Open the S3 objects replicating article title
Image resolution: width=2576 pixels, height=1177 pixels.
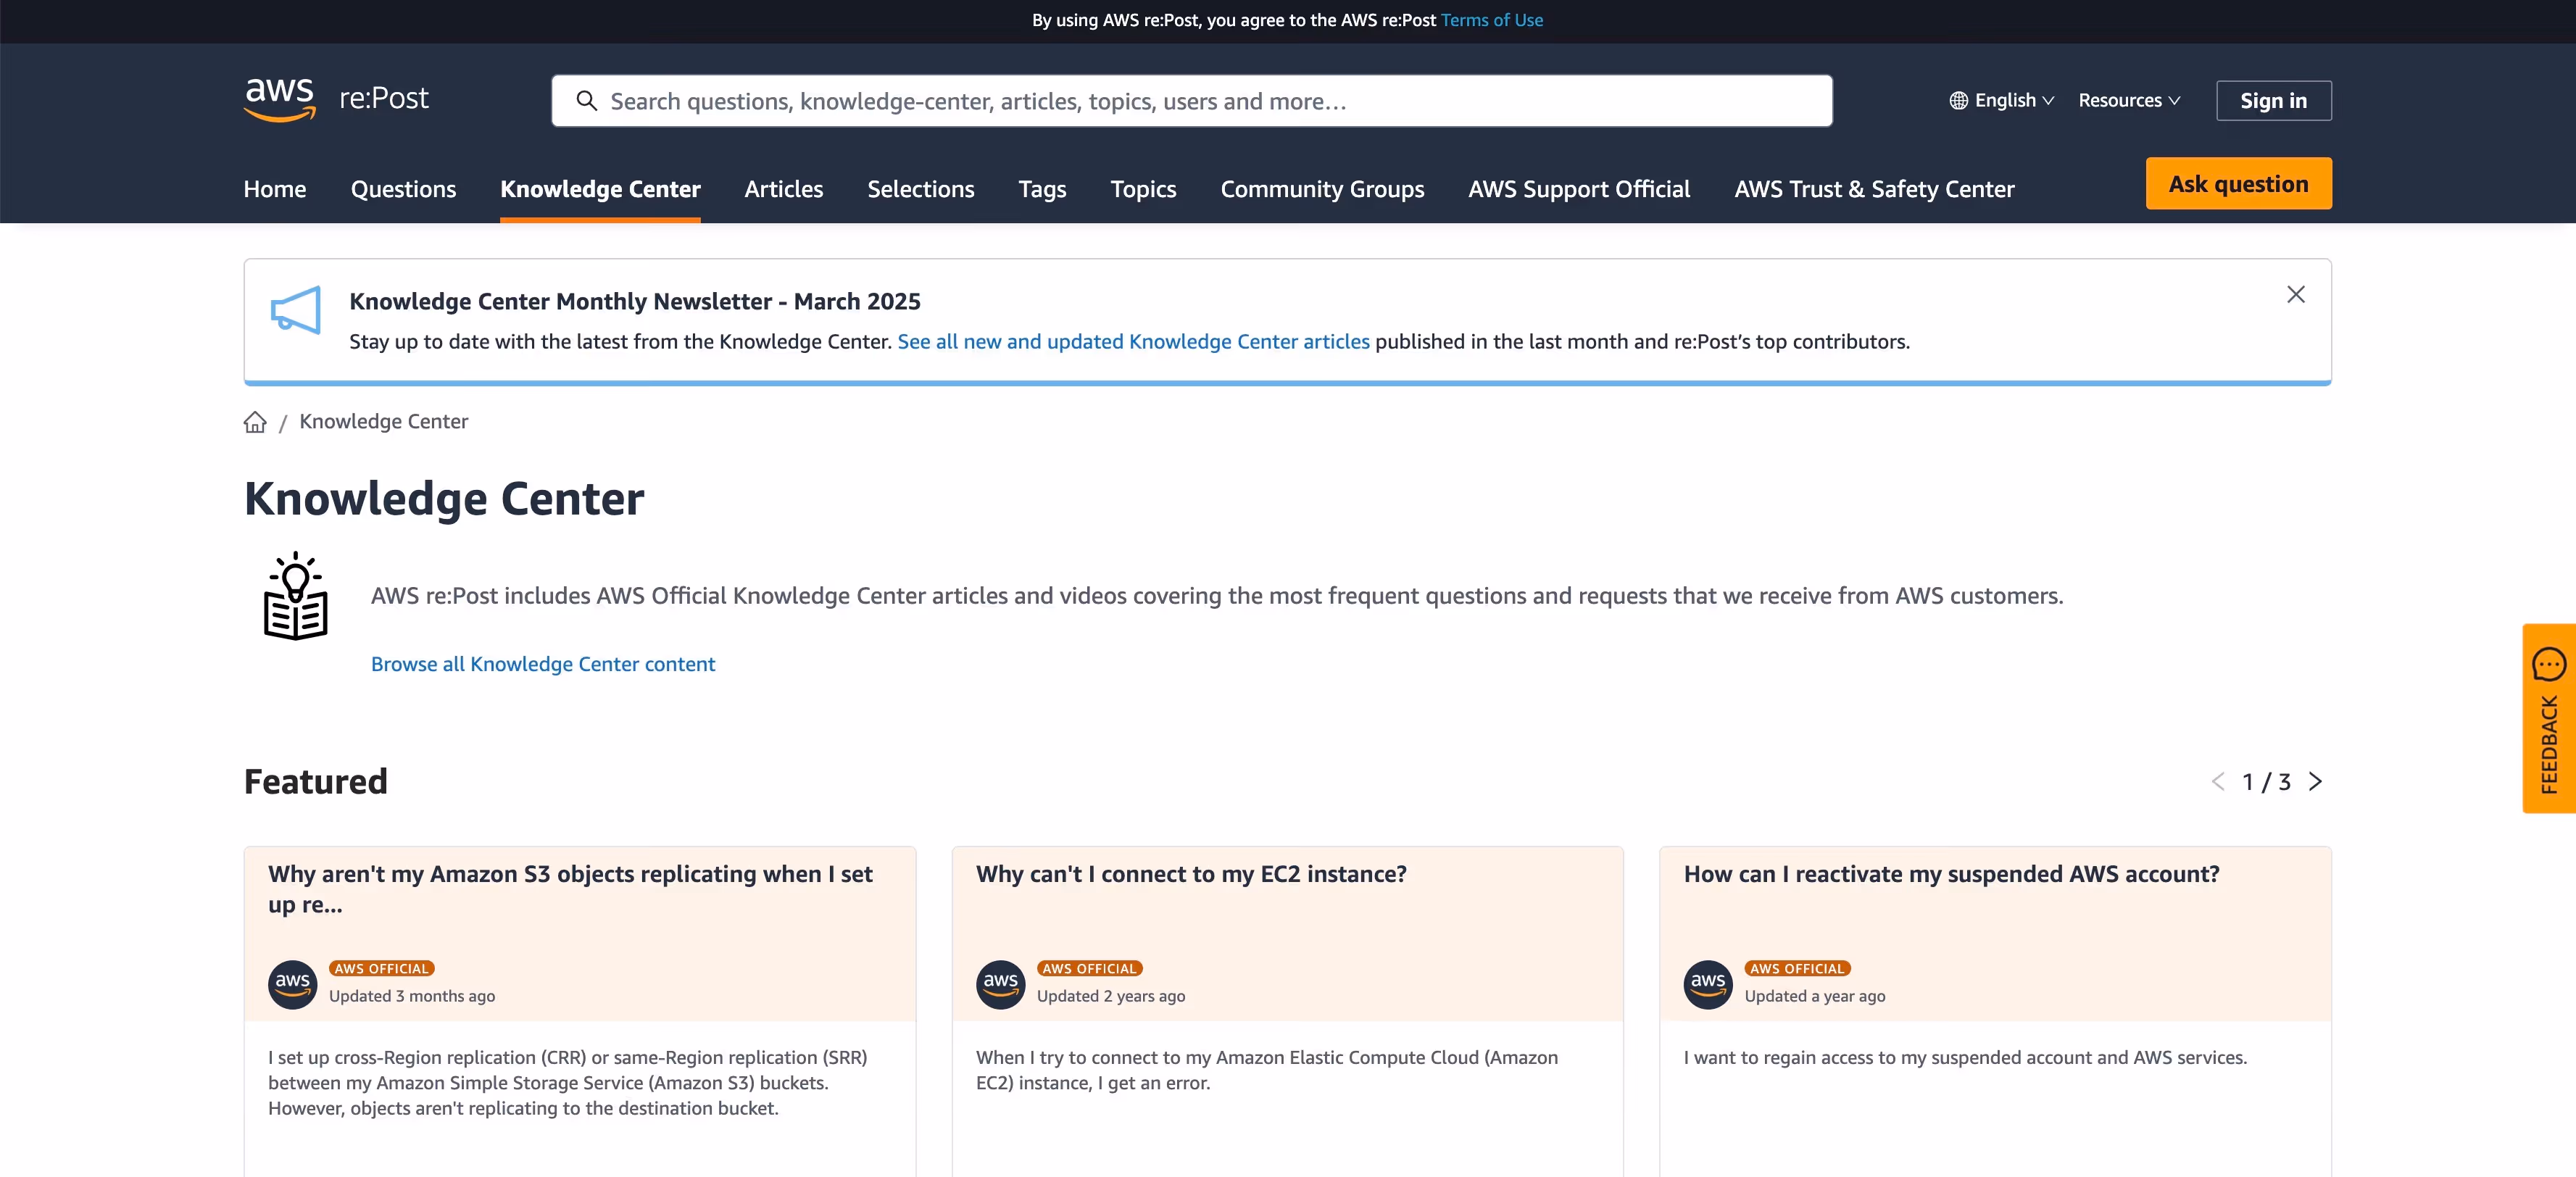tap(570, 888)
